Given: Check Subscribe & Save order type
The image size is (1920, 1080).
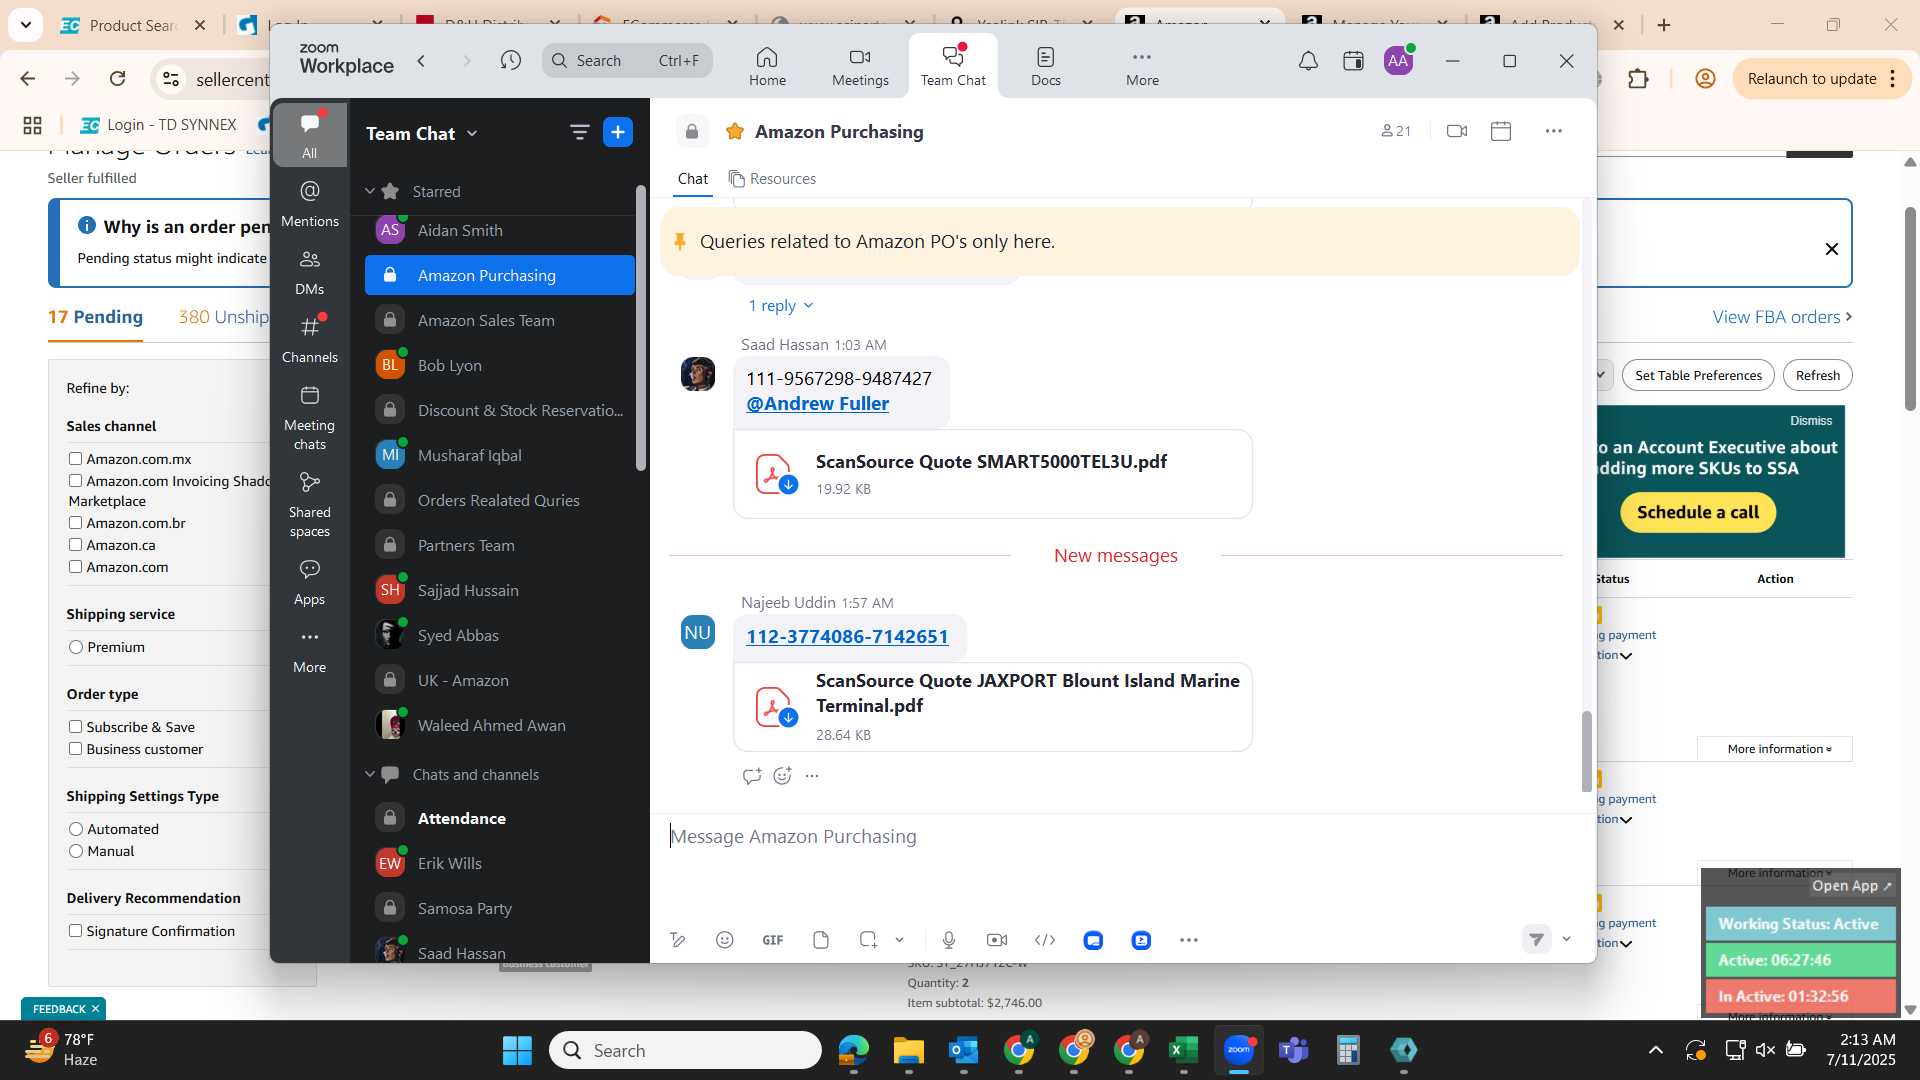Looking at the screenshot, I should [x=75, y=727].
